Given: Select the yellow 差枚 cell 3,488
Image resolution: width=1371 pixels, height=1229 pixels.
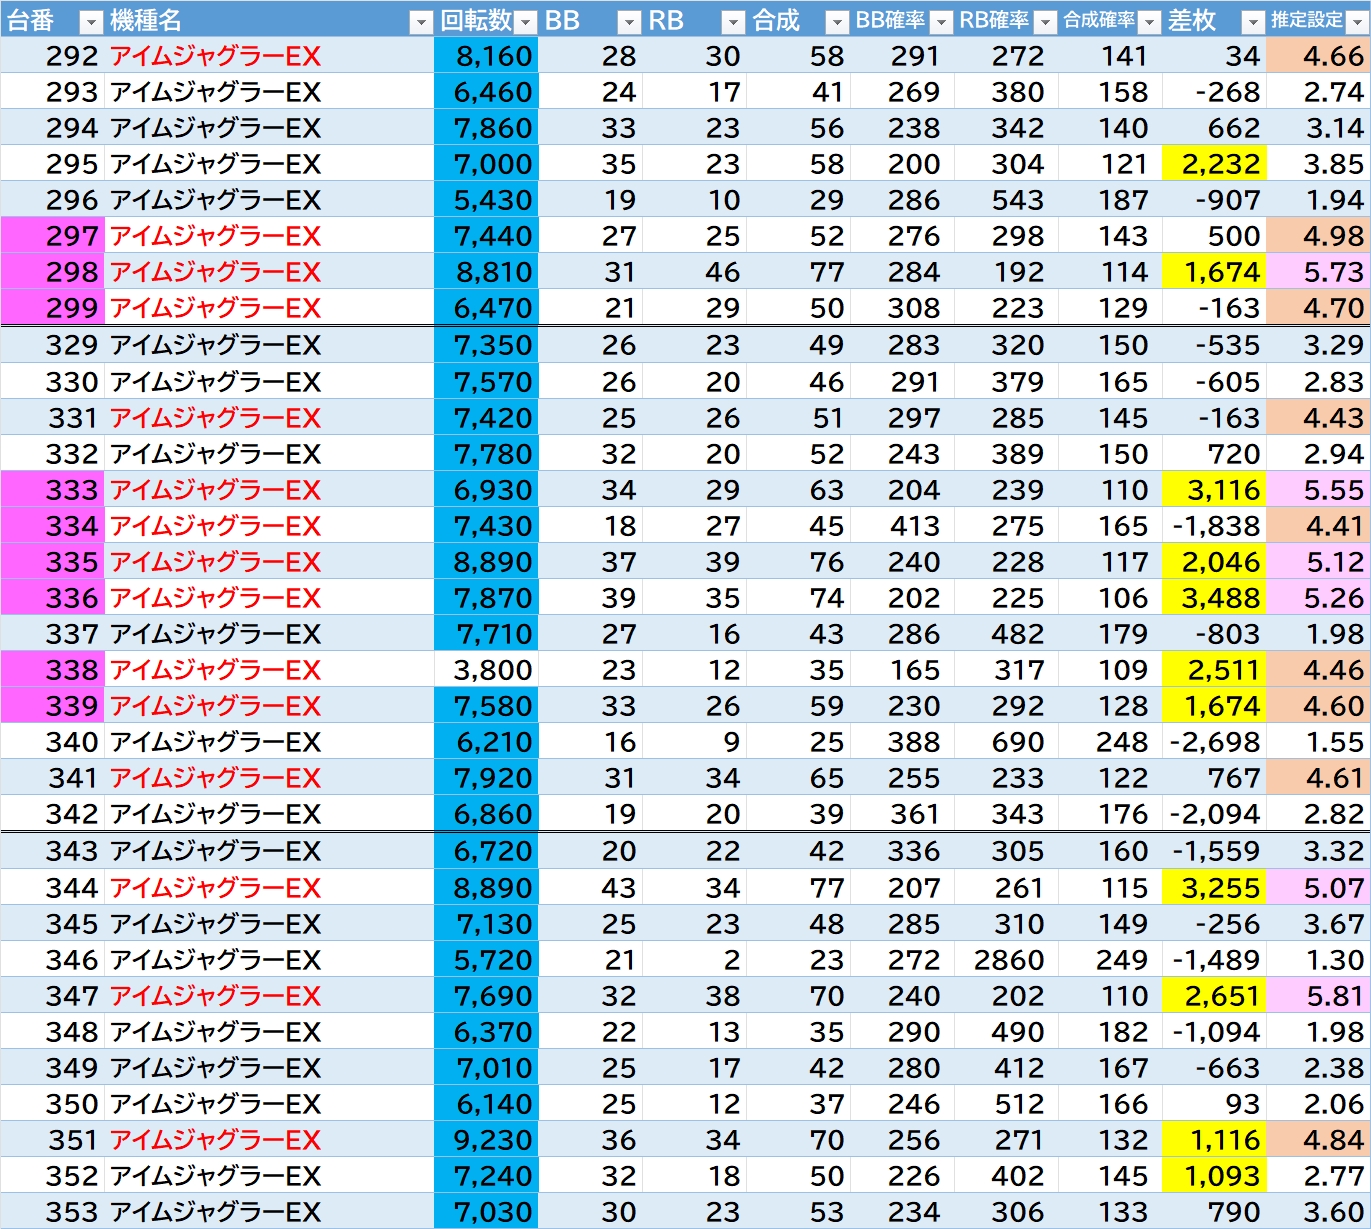Looking at the screenshot, I should tap(1214, 598).
